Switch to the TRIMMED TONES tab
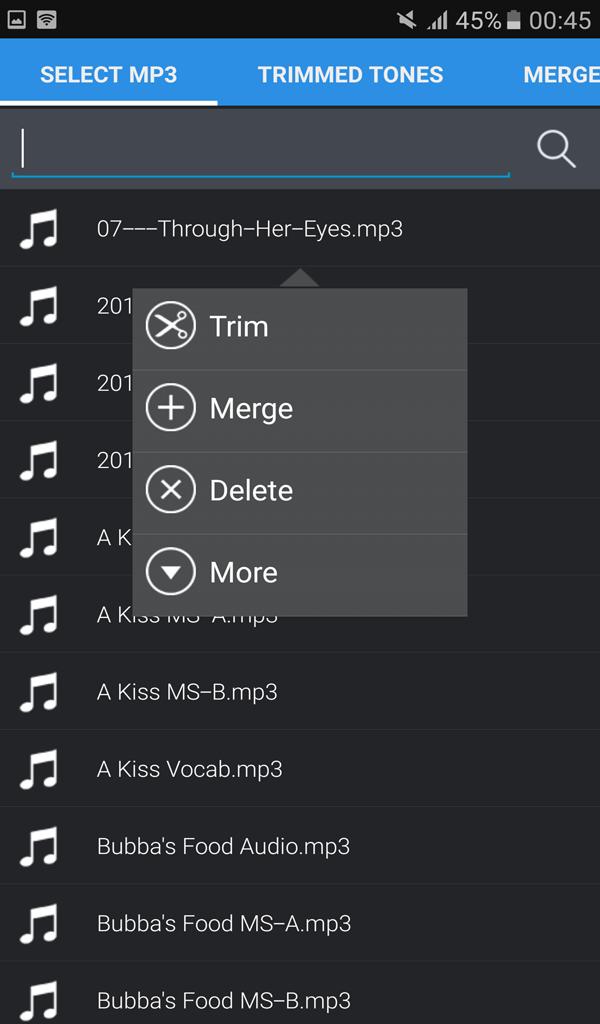Viewport: 600px width, 1024px height. click(350, 73)
